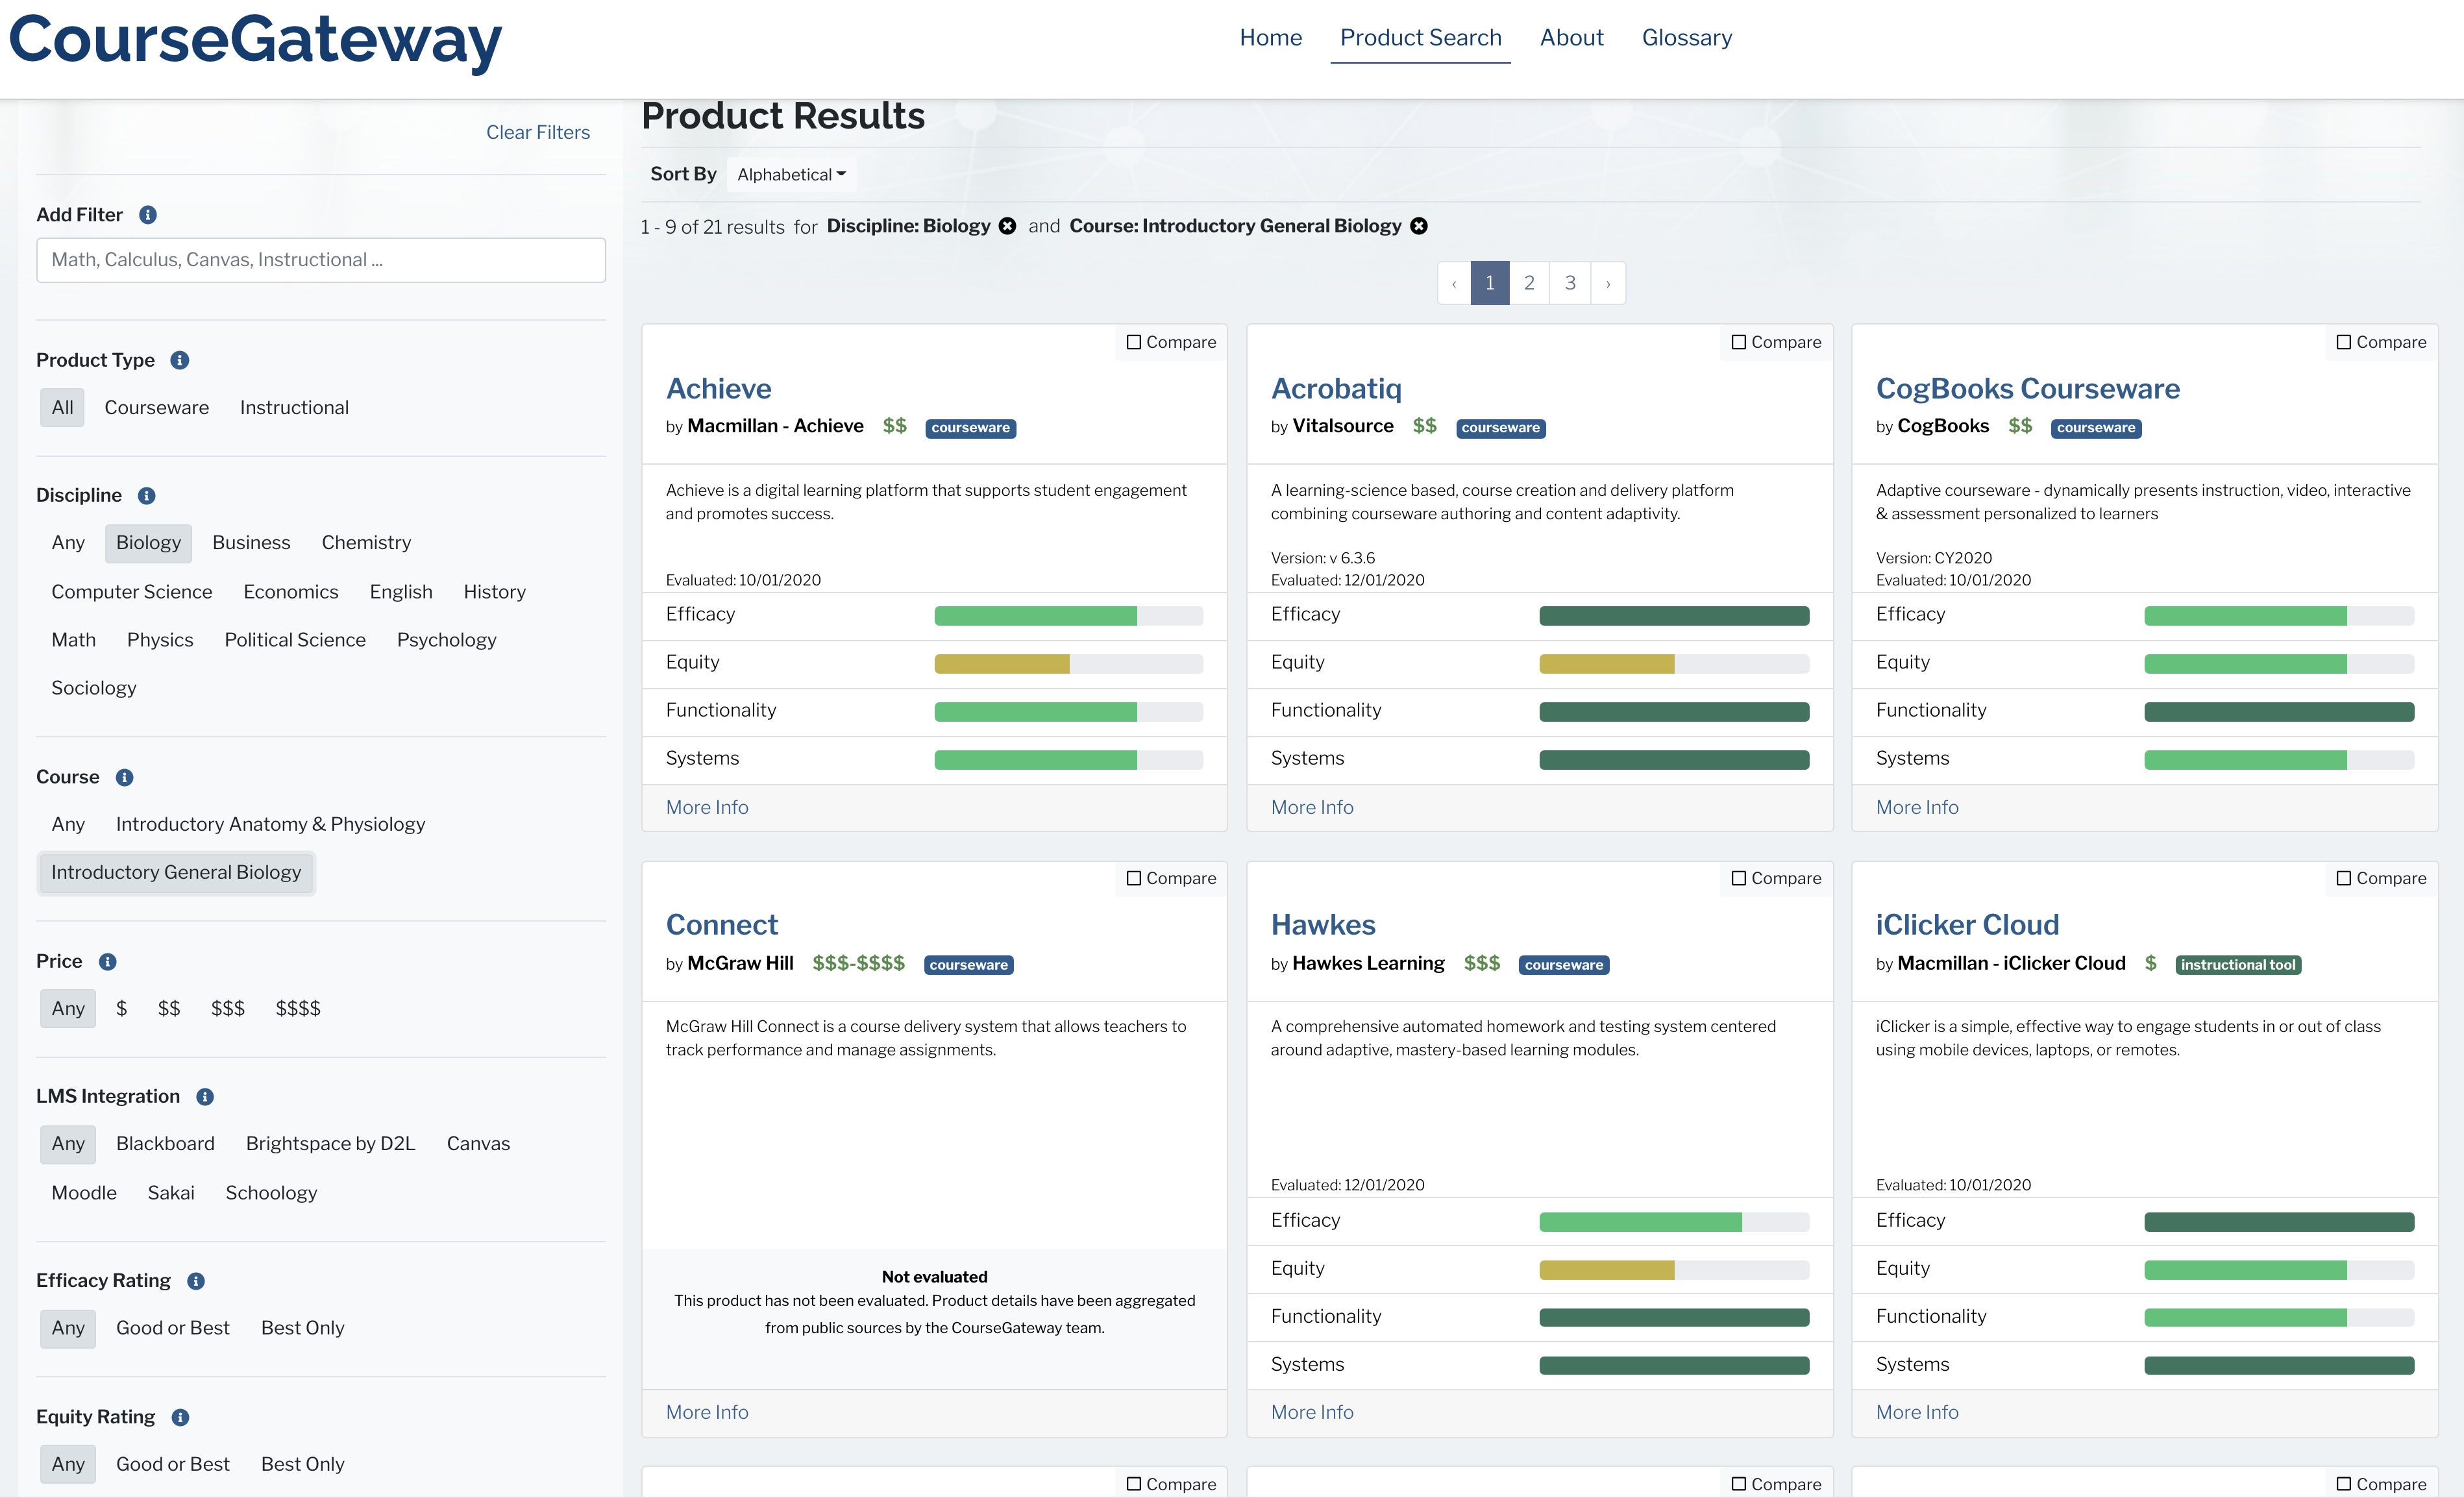Remove the Introductory General Biology course filter chip
2464x1498 pixels.
coord(1419,226)
